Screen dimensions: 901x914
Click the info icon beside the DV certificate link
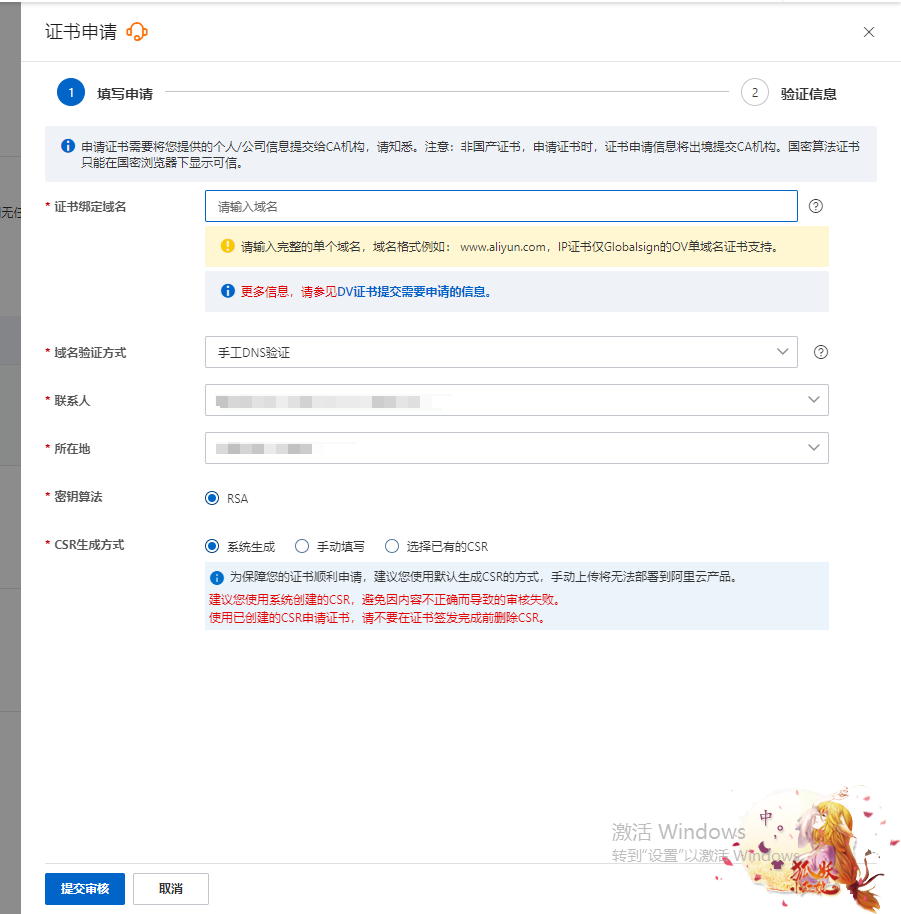tap(227, 291)
